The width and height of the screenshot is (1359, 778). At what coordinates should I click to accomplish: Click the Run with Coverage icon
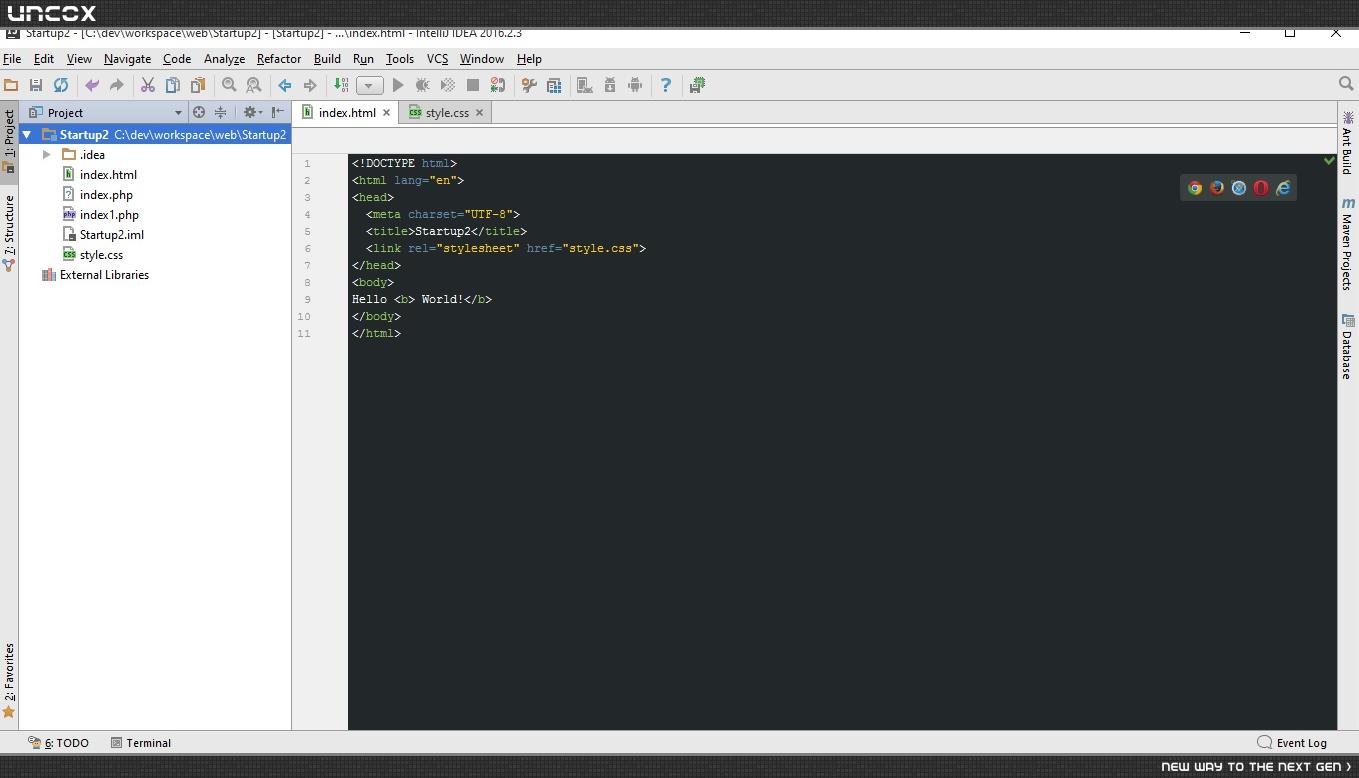[448, 85]
